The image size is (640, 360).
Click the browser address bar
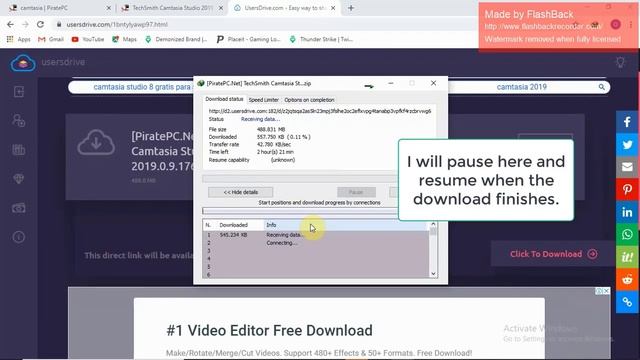tap(261, 24)
